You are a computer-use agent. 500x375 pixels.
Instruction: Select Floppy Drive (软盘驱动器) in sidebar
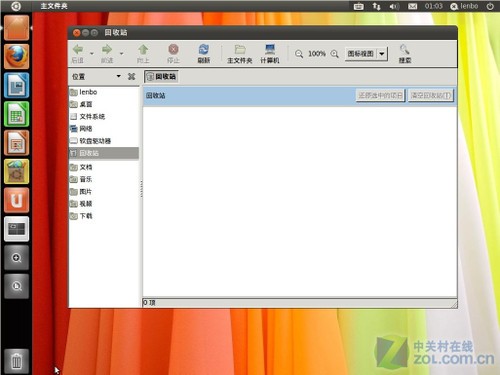[104, 141]
